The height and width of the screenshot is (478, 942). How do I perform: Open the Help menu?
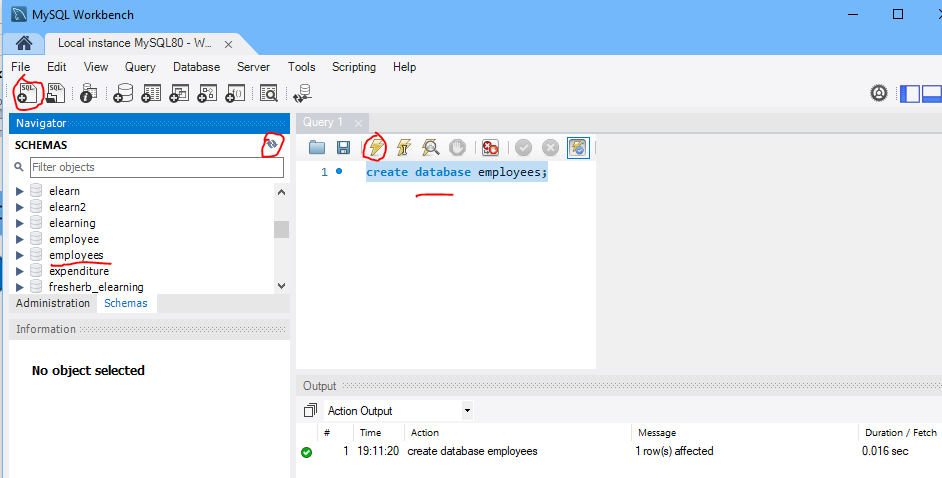pyautogui.click(x=404, y=67)
